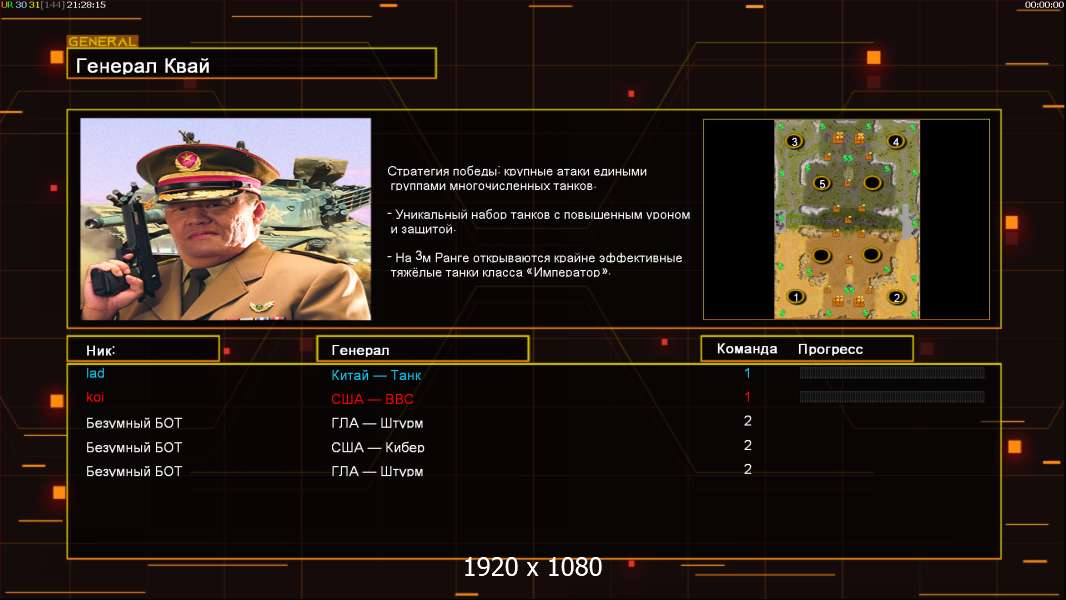This screenshot has width=1066, height=600.
Task: Click 'США — Кибер' general entry
Action: click(377, 447)
